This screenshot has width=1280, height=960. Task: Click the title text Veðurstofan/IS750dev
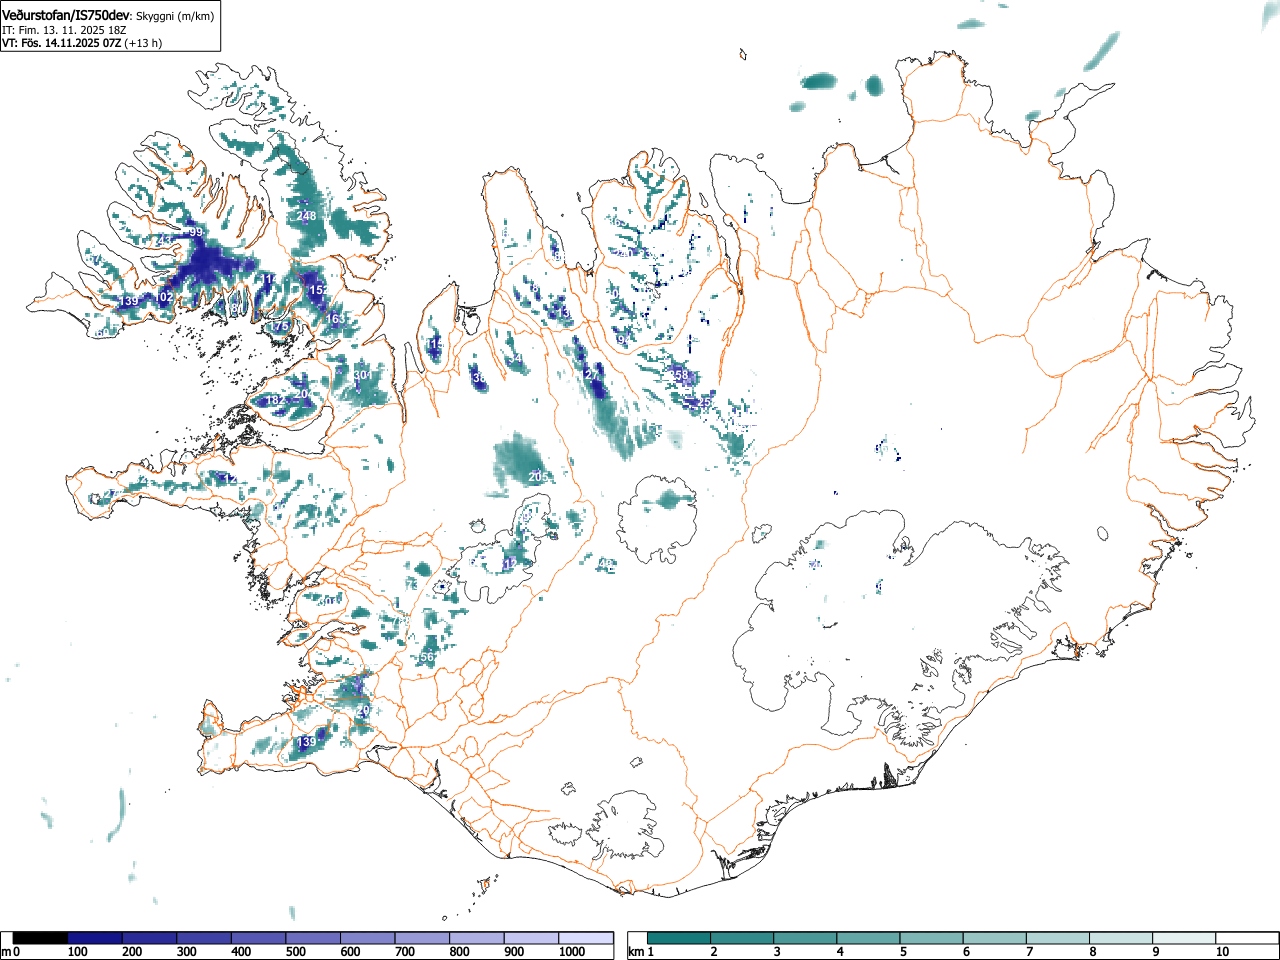click(66, 15)
